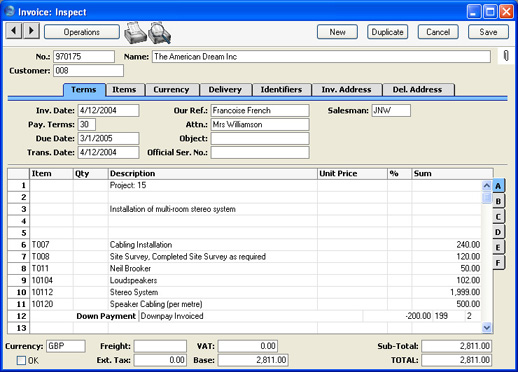Image resolution: width=518 pixels, height=372 pixels.
Task: Click the VAT field
Action: pos(248,346)
